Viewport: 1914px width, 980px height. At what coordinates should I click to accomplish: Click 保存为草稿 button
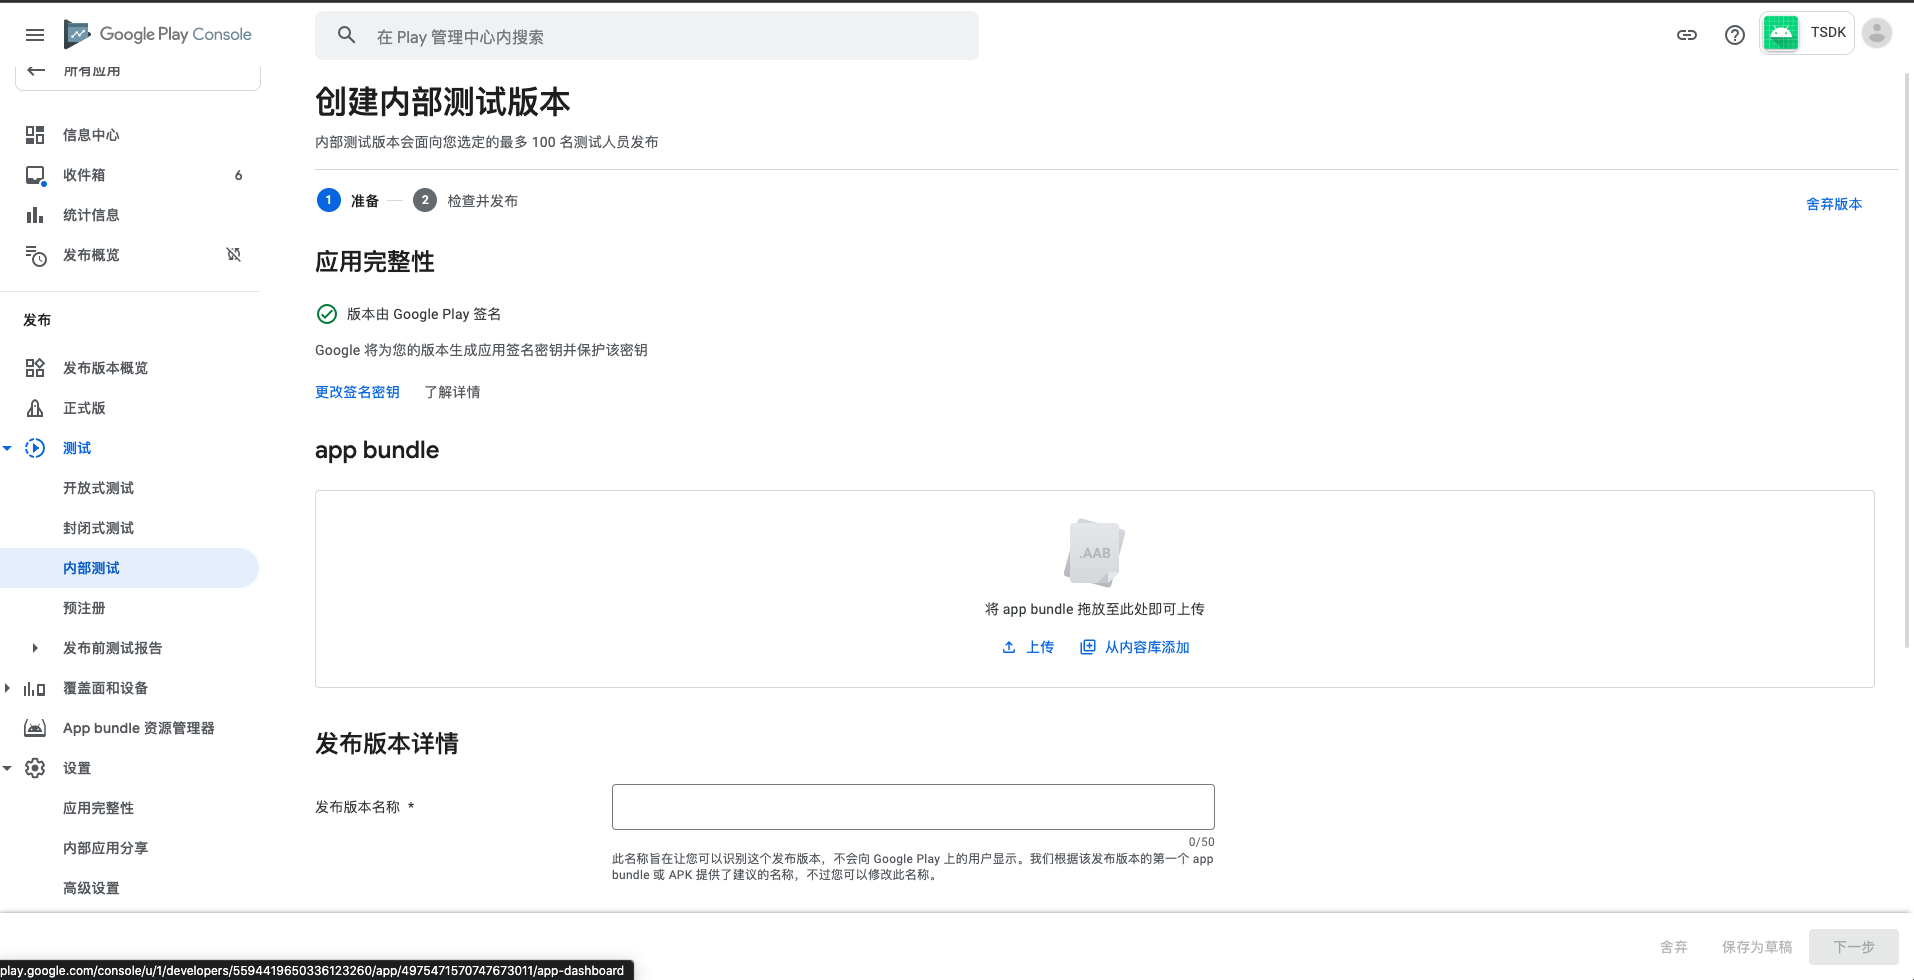tap(1757, 947)
